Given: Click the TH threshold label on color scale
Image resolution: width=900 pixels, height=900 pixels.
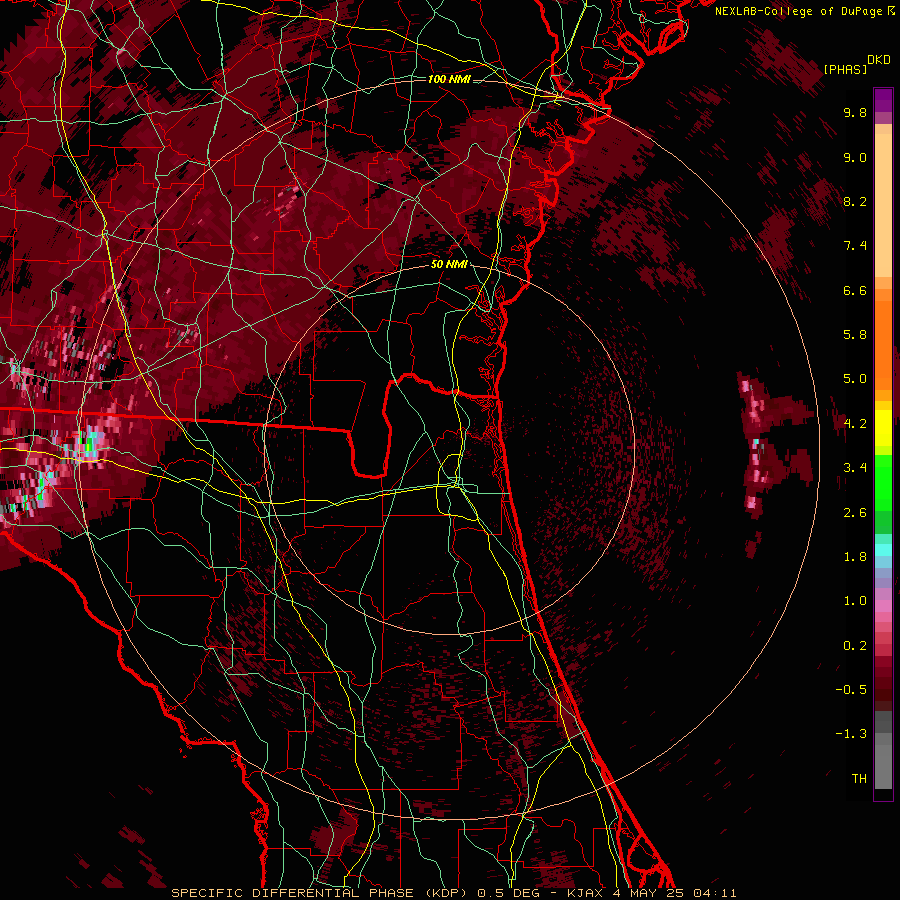Looking at the screenshot, I should 859,778.
